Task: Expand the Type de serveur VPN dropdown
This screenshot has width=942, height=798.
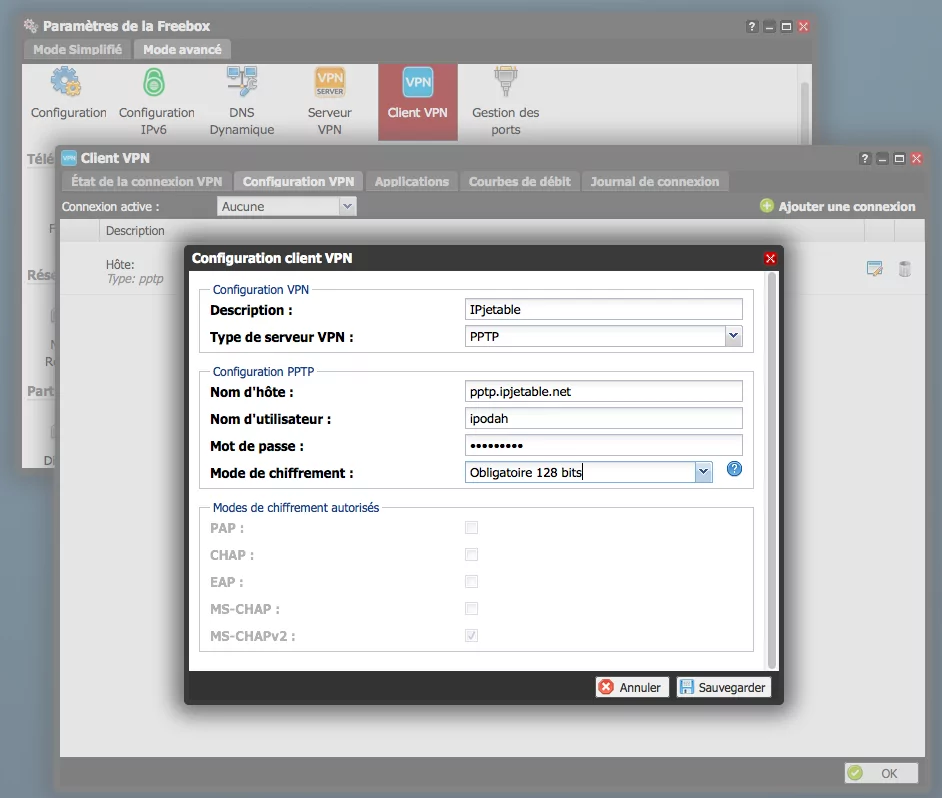Action: pyautogui.click(x=733, y=337)
